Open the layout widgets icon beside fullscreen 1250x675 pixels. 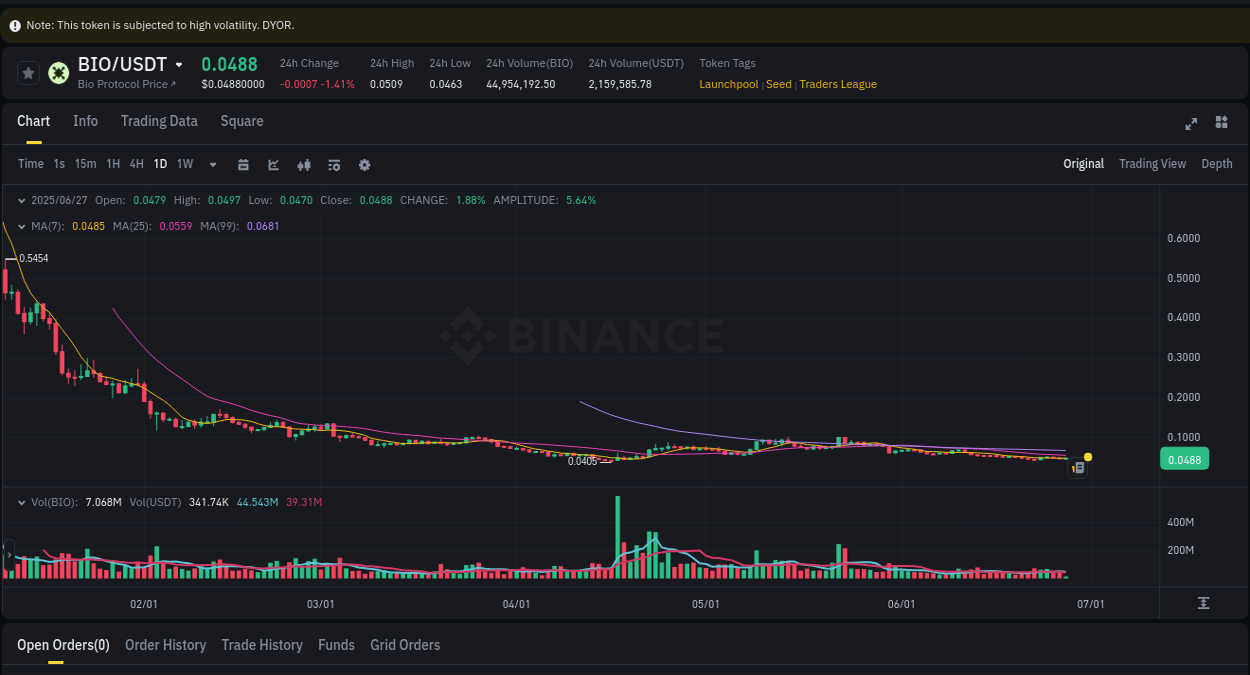tap(1221, 122)
